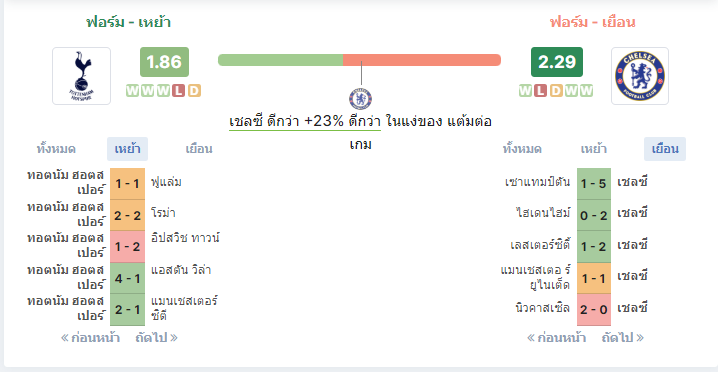This screenshot has height=372, width=718.
Task: Go to ถัดไป page under Tottenham matches
Action: pos(157,338)
